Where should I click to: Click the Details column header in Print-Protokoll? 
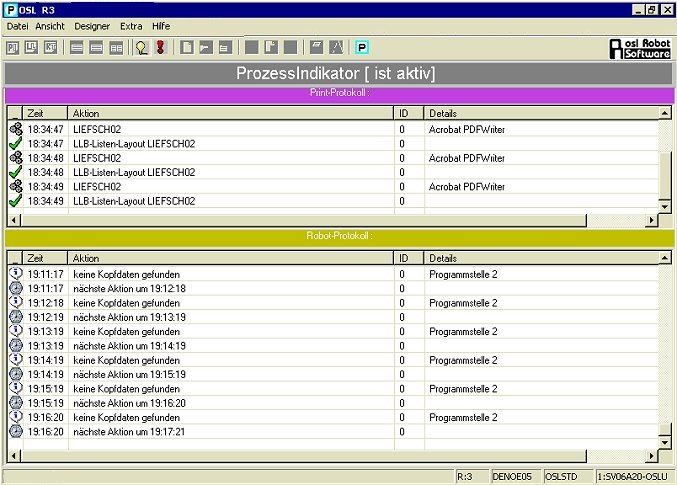(541, 113)
